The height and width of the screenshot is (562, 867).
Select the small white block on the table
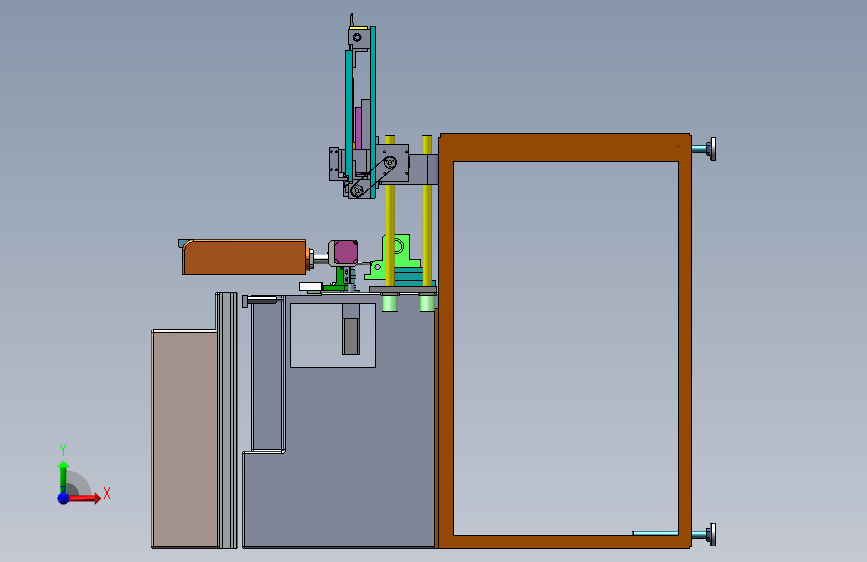[311, 287]
